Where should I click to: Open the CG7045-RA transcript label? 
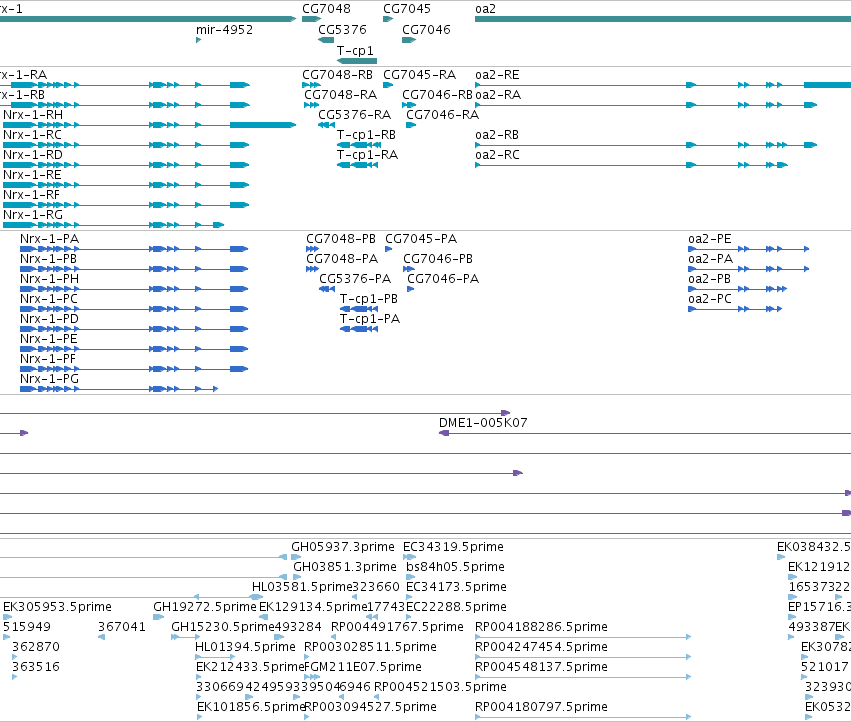click(419, 74)
